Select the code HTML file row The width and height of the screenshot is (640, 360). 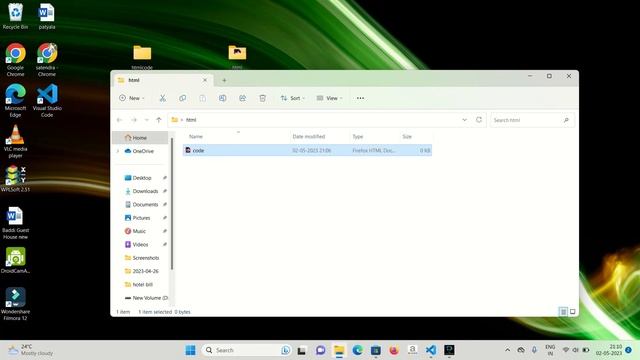pos(307,150)
